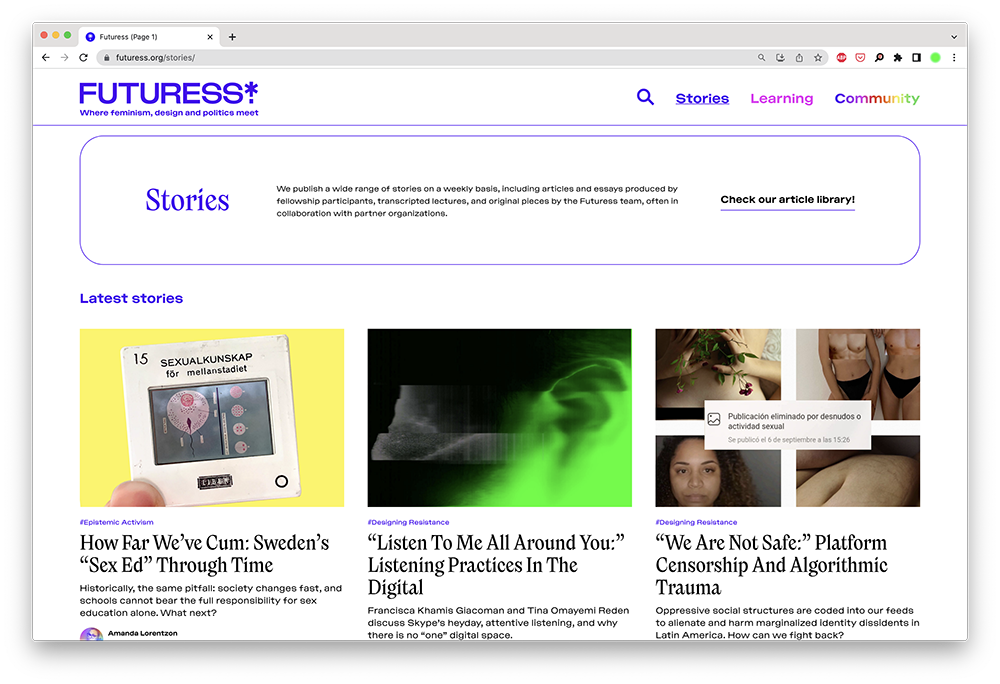
Task: Open the green profile avatar menu
Action: tap(936, 57)
